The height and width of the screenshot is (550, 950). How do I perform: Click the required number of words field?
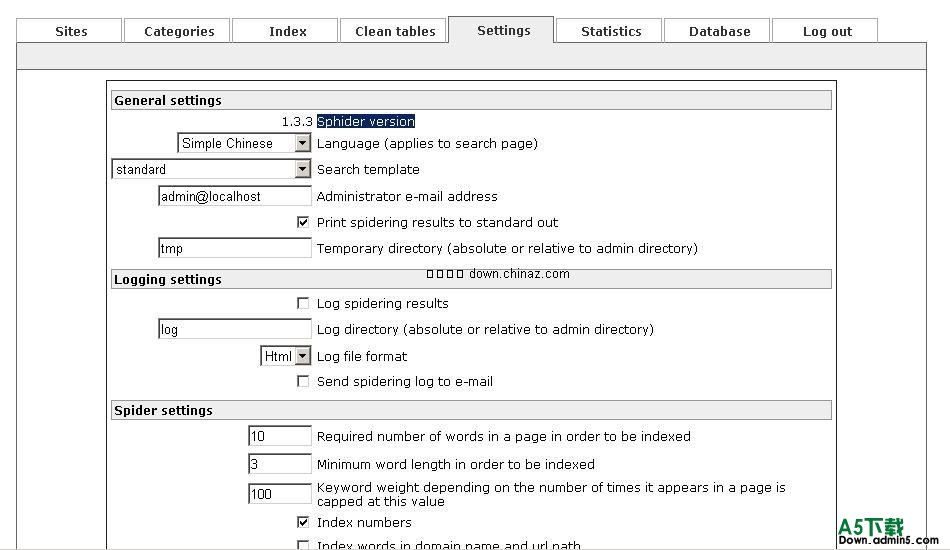(280, 436)
